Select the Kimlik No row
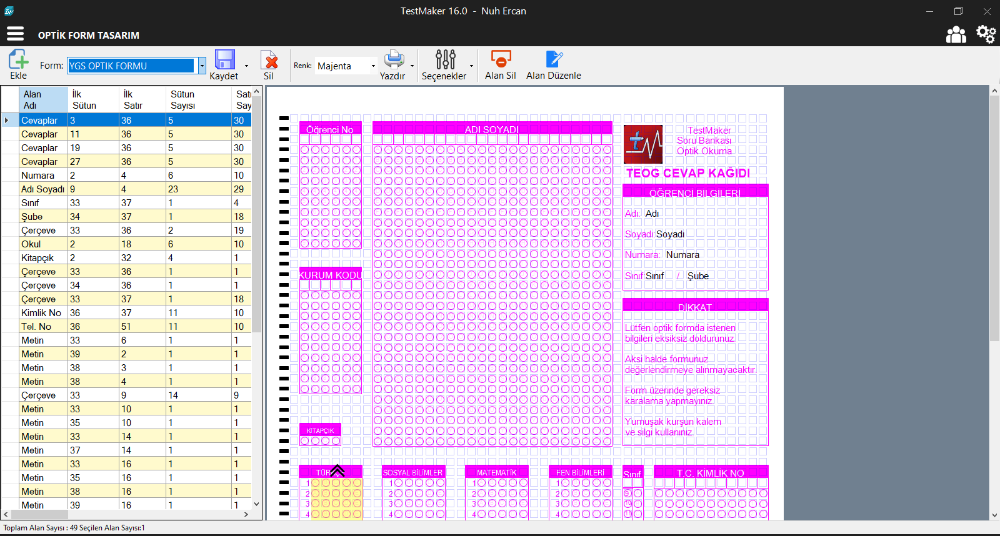Screen dimensions: 1000x536 43,313
